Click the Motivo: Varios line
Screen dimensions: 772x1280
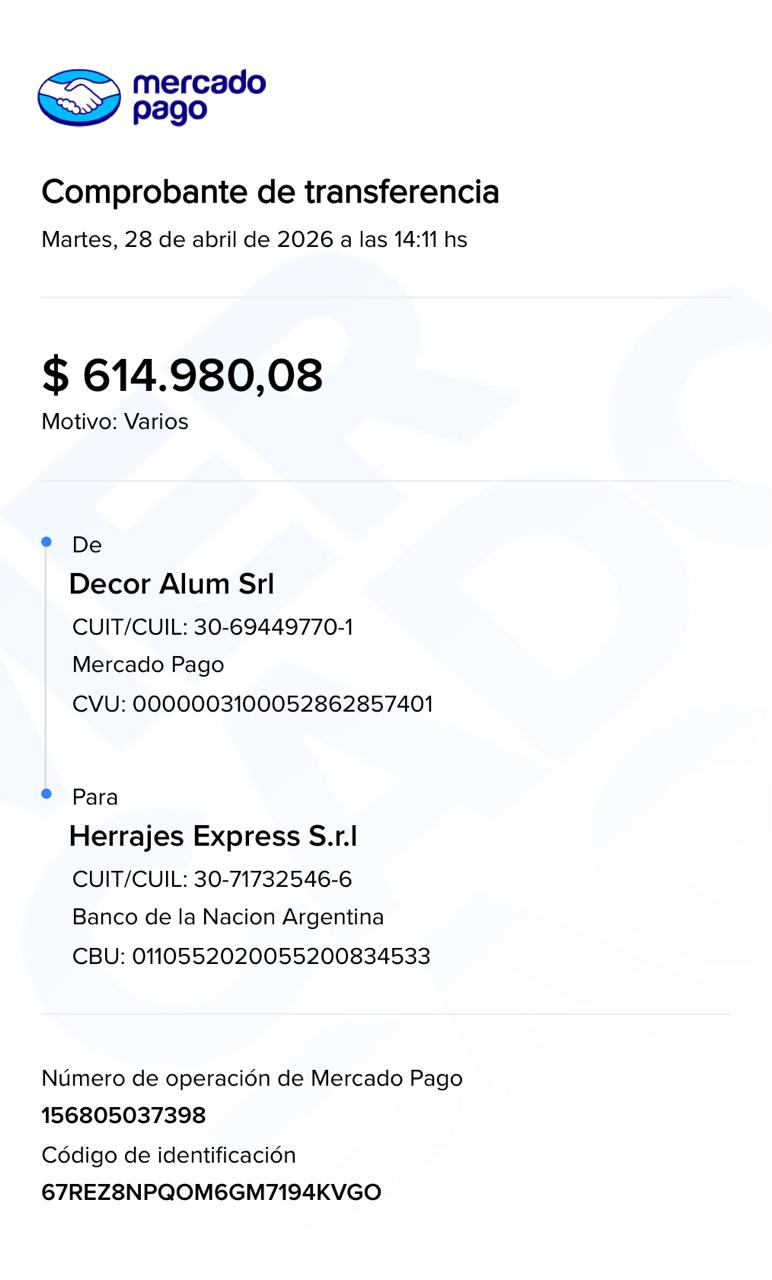115,422
